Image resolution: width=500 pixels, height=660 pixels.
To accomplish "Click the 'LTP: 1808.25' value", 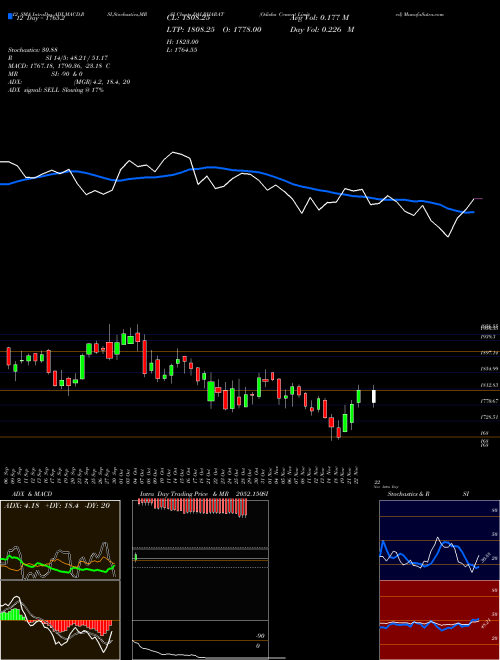I will pyautogui.click(x=190, y=29).
